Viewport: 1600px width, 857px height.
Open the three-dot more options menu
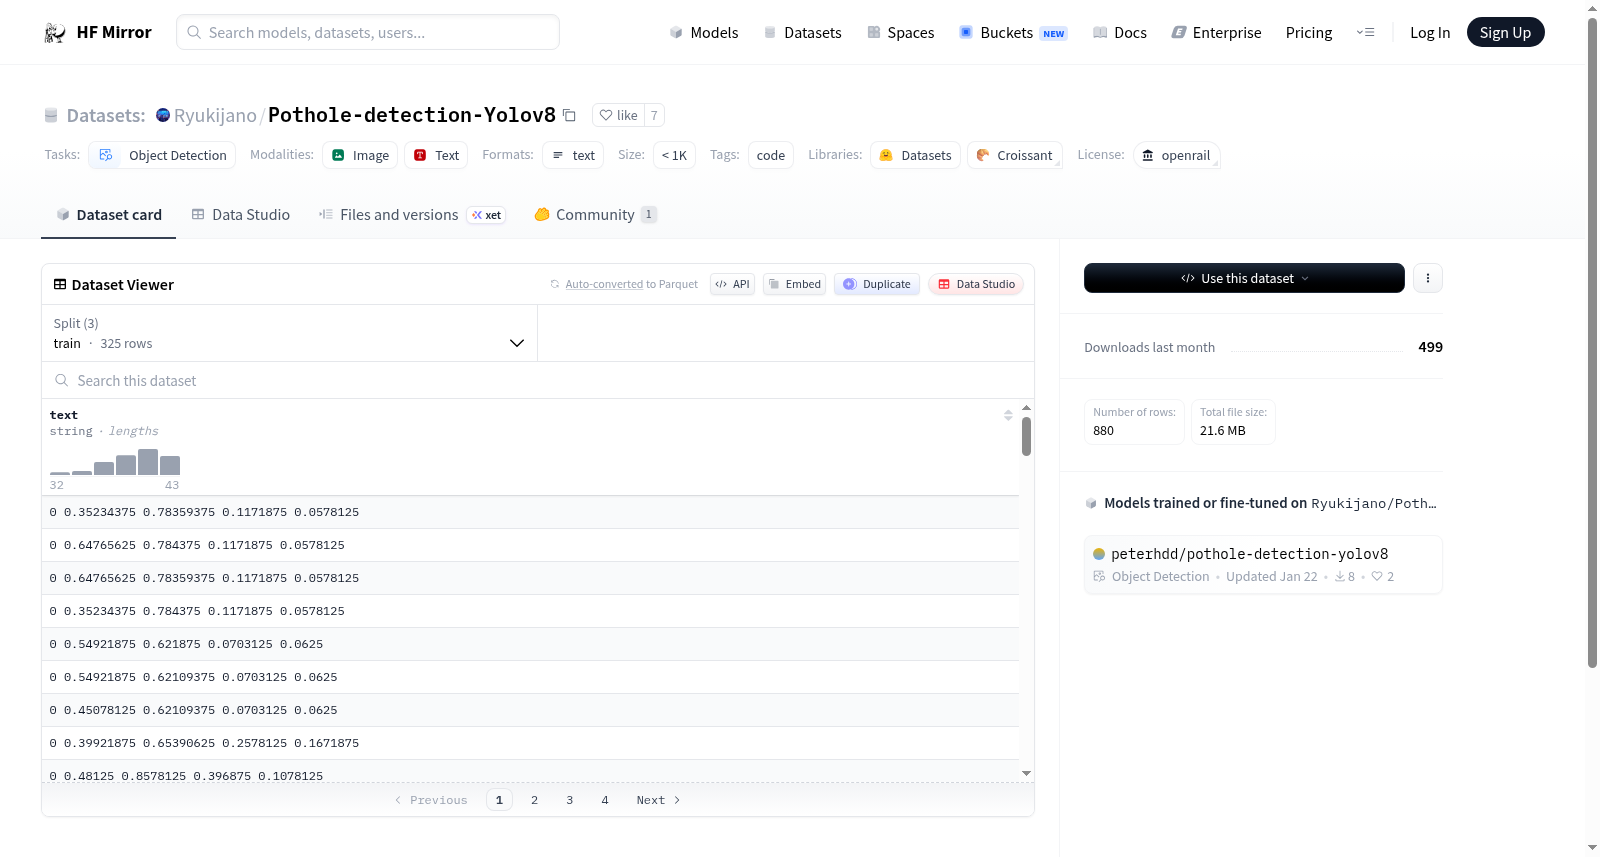[1428, 278]
